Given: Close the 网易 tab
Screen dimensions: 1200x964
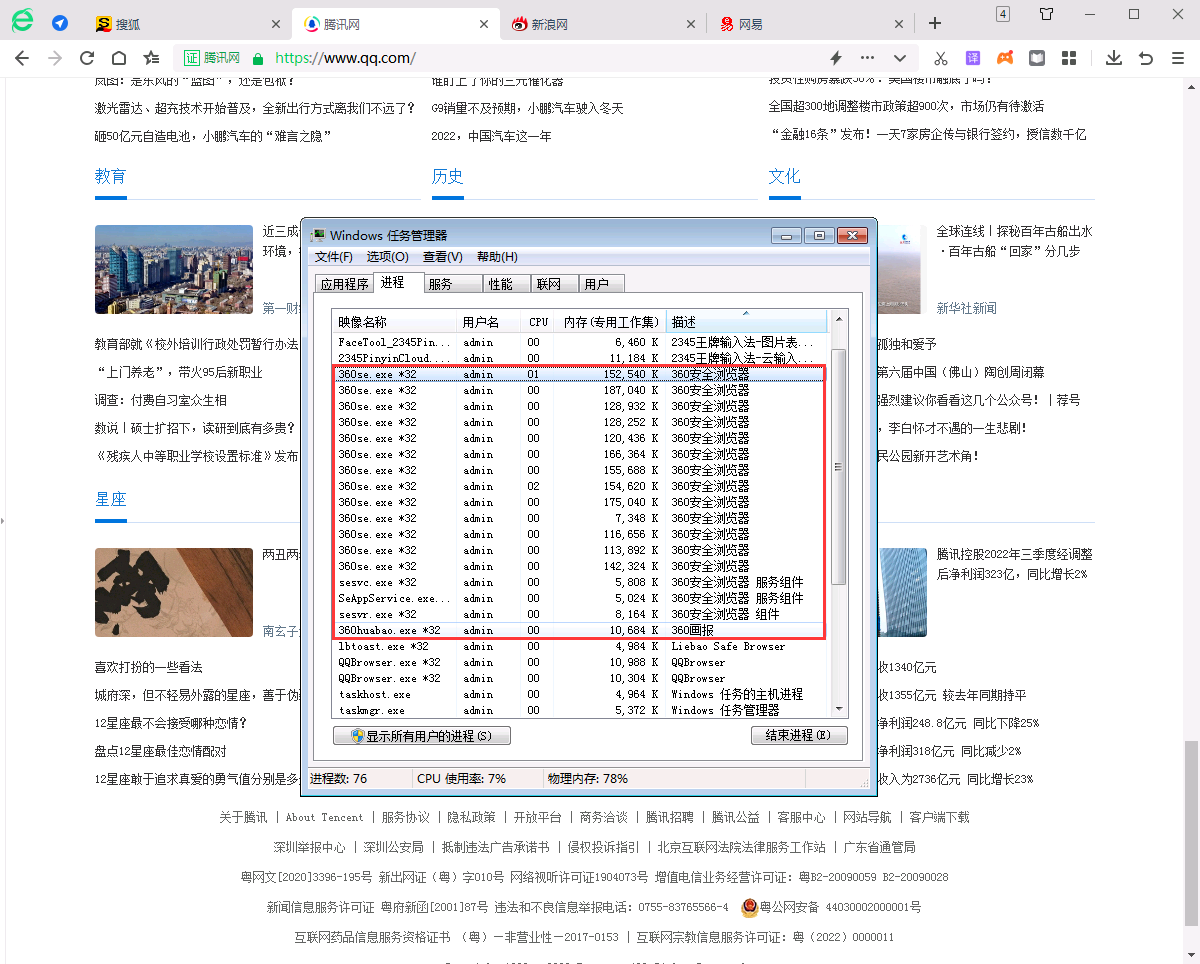Looking at the screenshot, I should 899,24.
